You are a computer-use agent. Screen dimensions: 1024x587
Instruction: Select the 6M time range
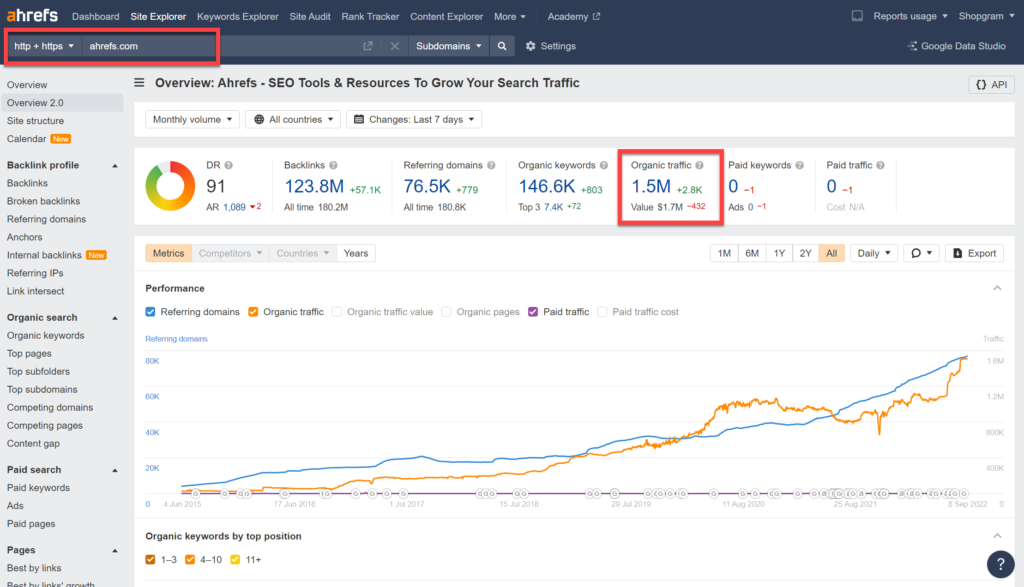click(x=752, y=253)
